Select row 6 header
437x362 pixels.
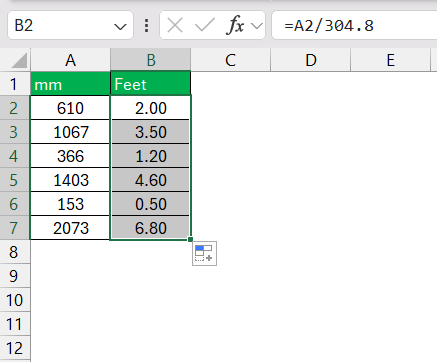click(x=15, y=204)
